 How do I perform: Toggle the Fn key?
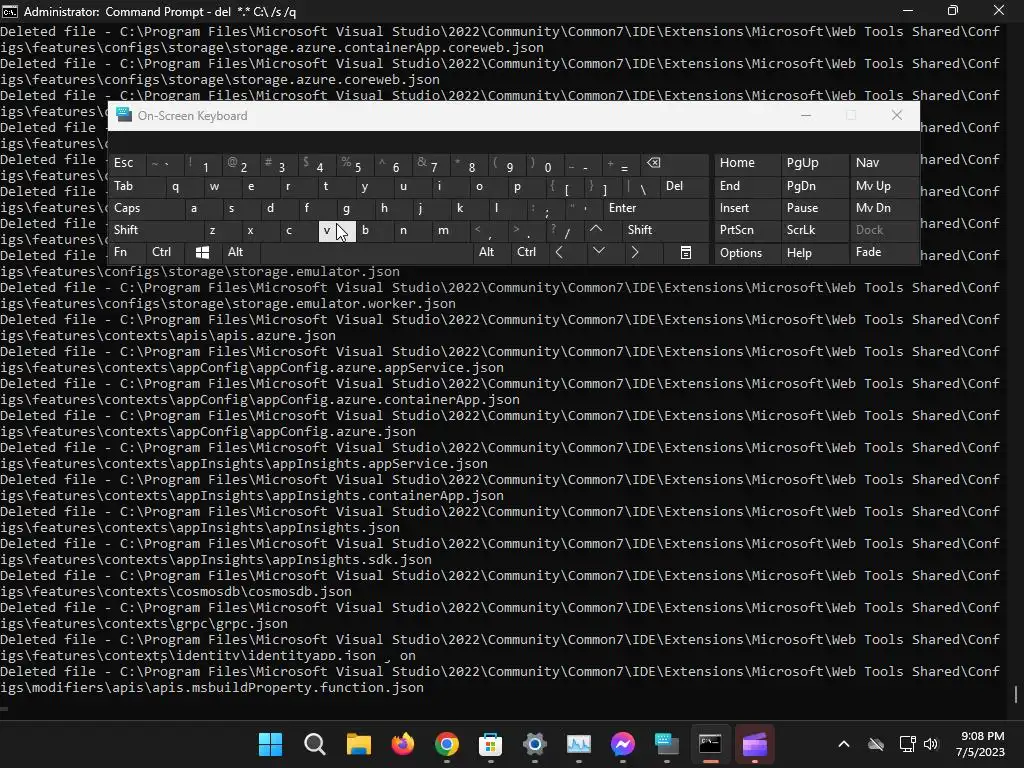pyautogui.click(x=127, y=252)
